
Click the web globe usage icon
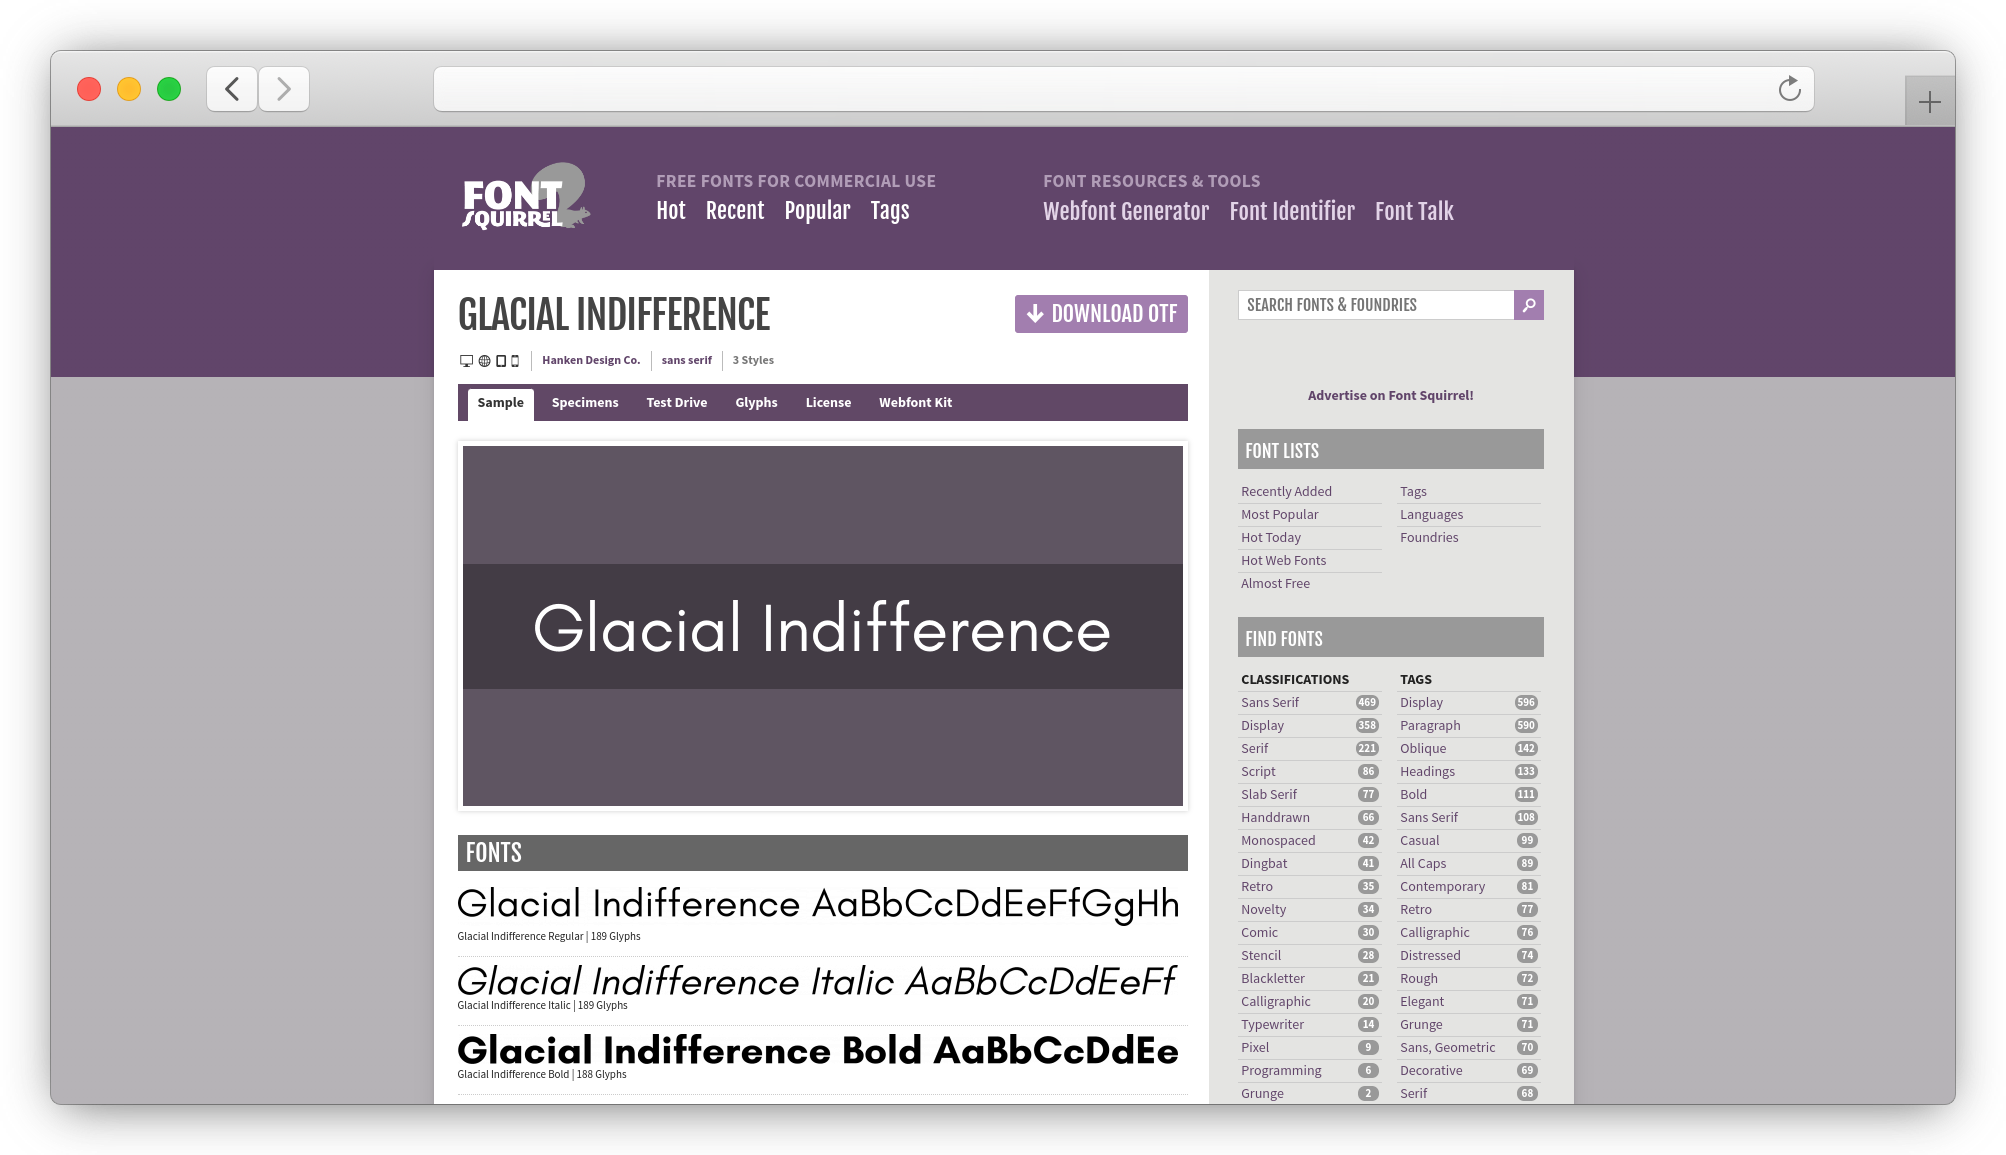pos(484,361)
